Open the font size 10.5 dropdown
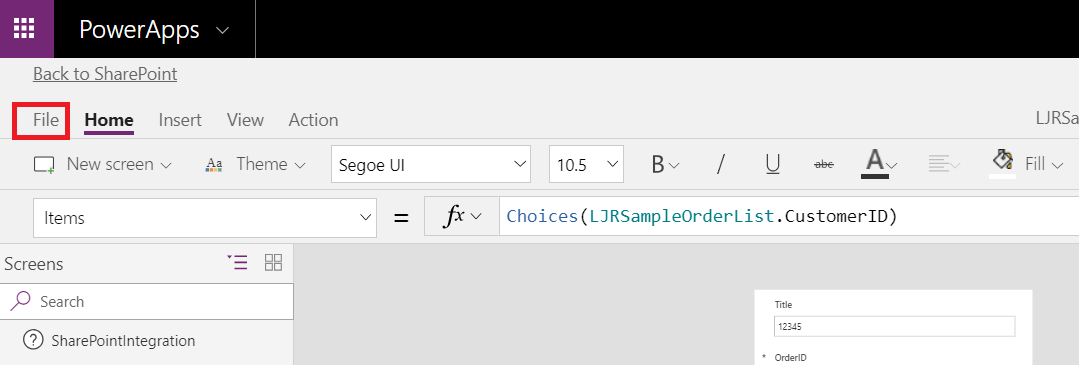Screen dimensions: 1079x365 (586, 165)
